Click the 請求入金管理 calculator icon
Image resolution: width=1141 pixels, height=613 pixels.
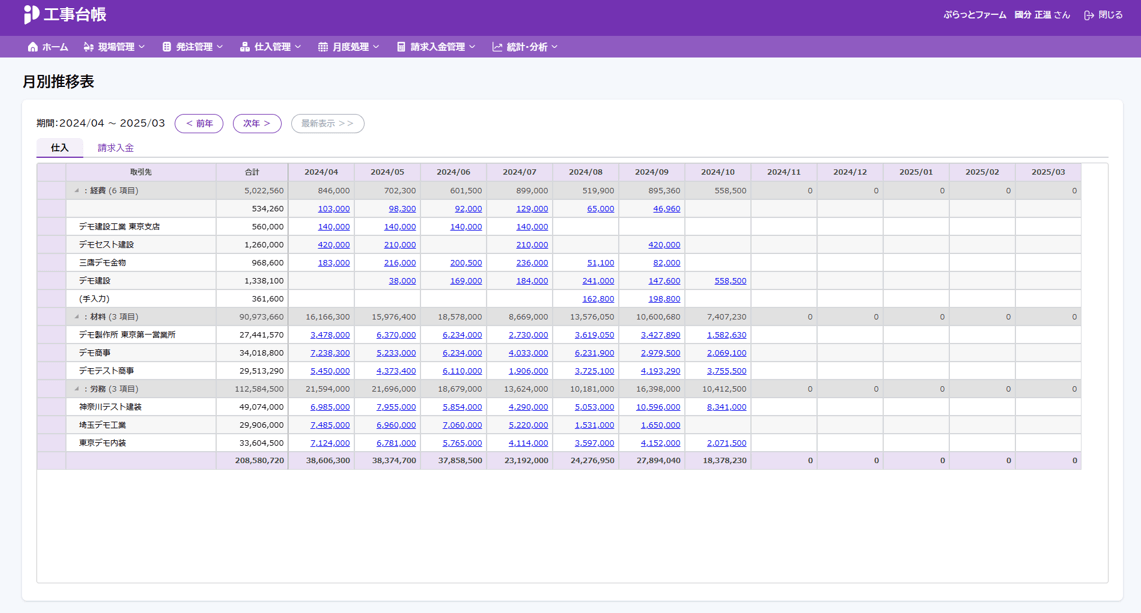click(x=401, y=47)
